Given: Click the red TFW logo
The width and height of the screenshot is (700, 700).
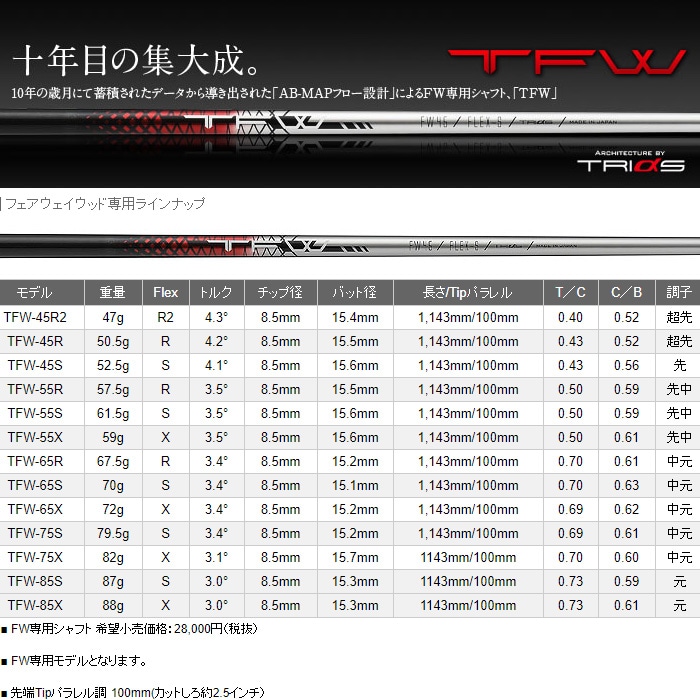Looking at the screenshot, I should click(x=565, y=60).
